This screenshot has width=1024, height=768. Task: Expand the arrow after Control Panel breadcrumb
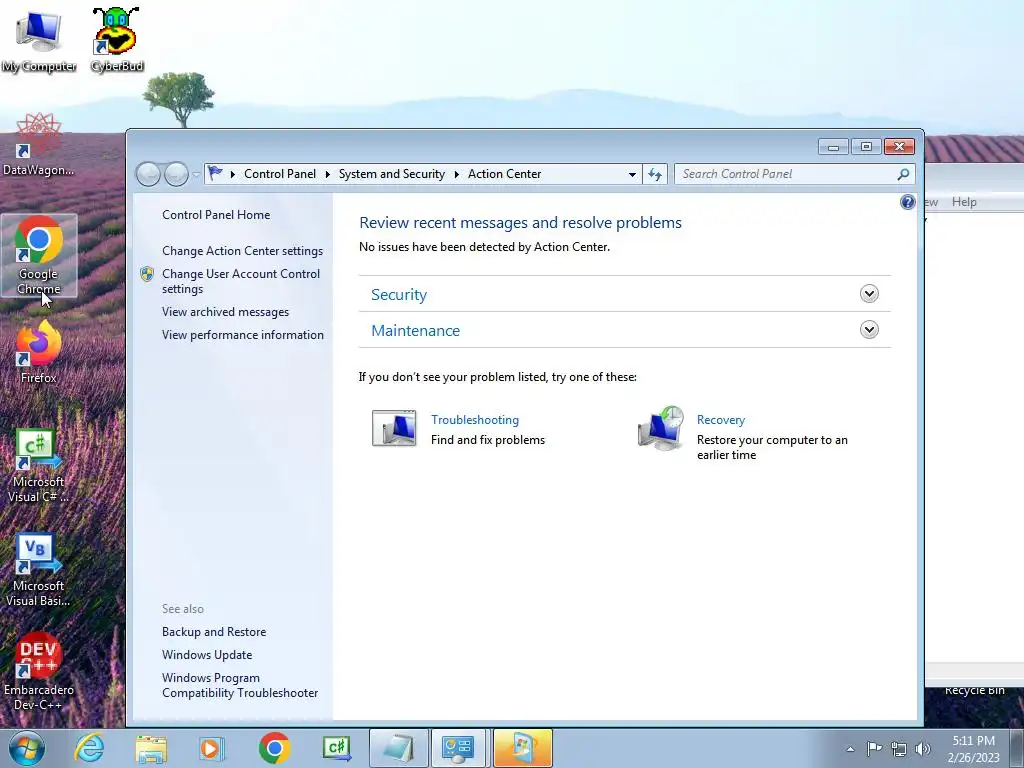(327, 174)
